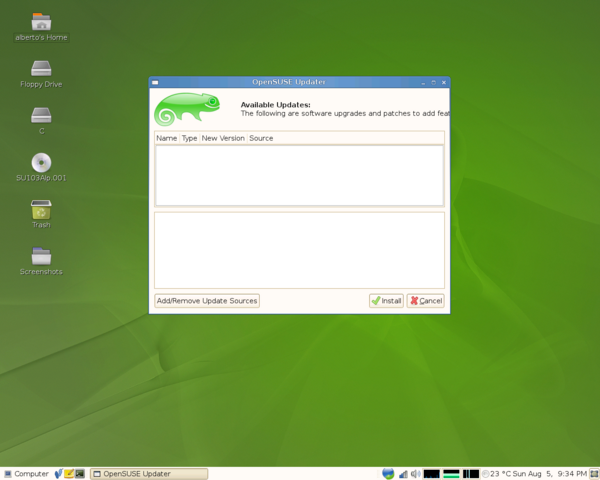Open the Computer main menu

[26, 474]
